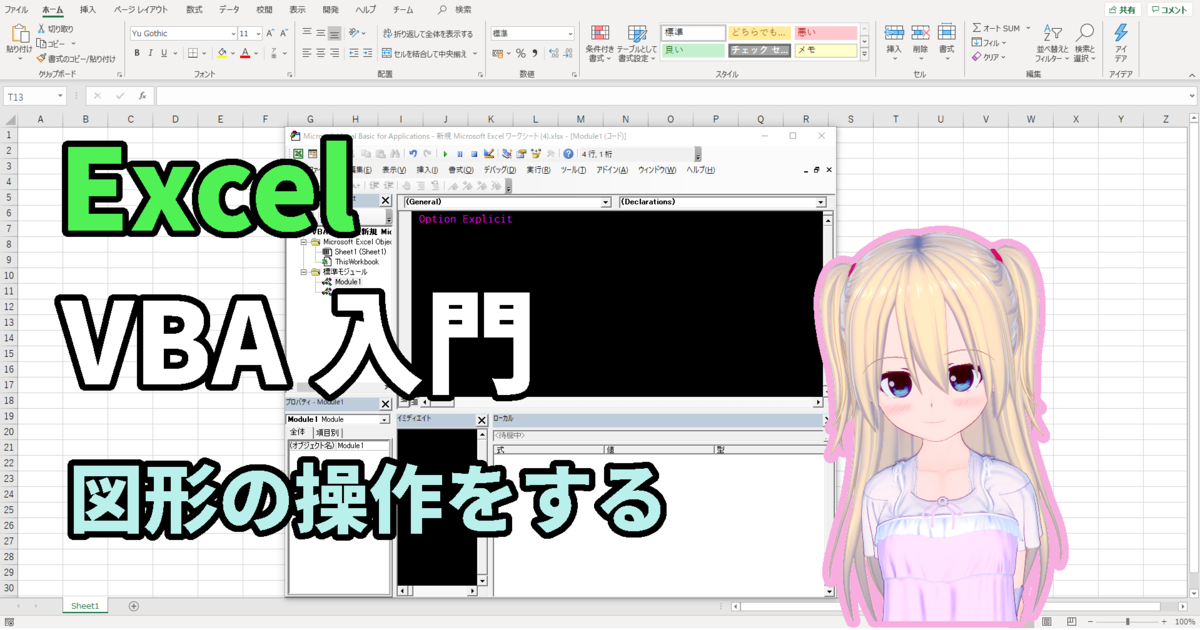
Task: Select Module1 in the VBA project tree
Action: [348, 282]
